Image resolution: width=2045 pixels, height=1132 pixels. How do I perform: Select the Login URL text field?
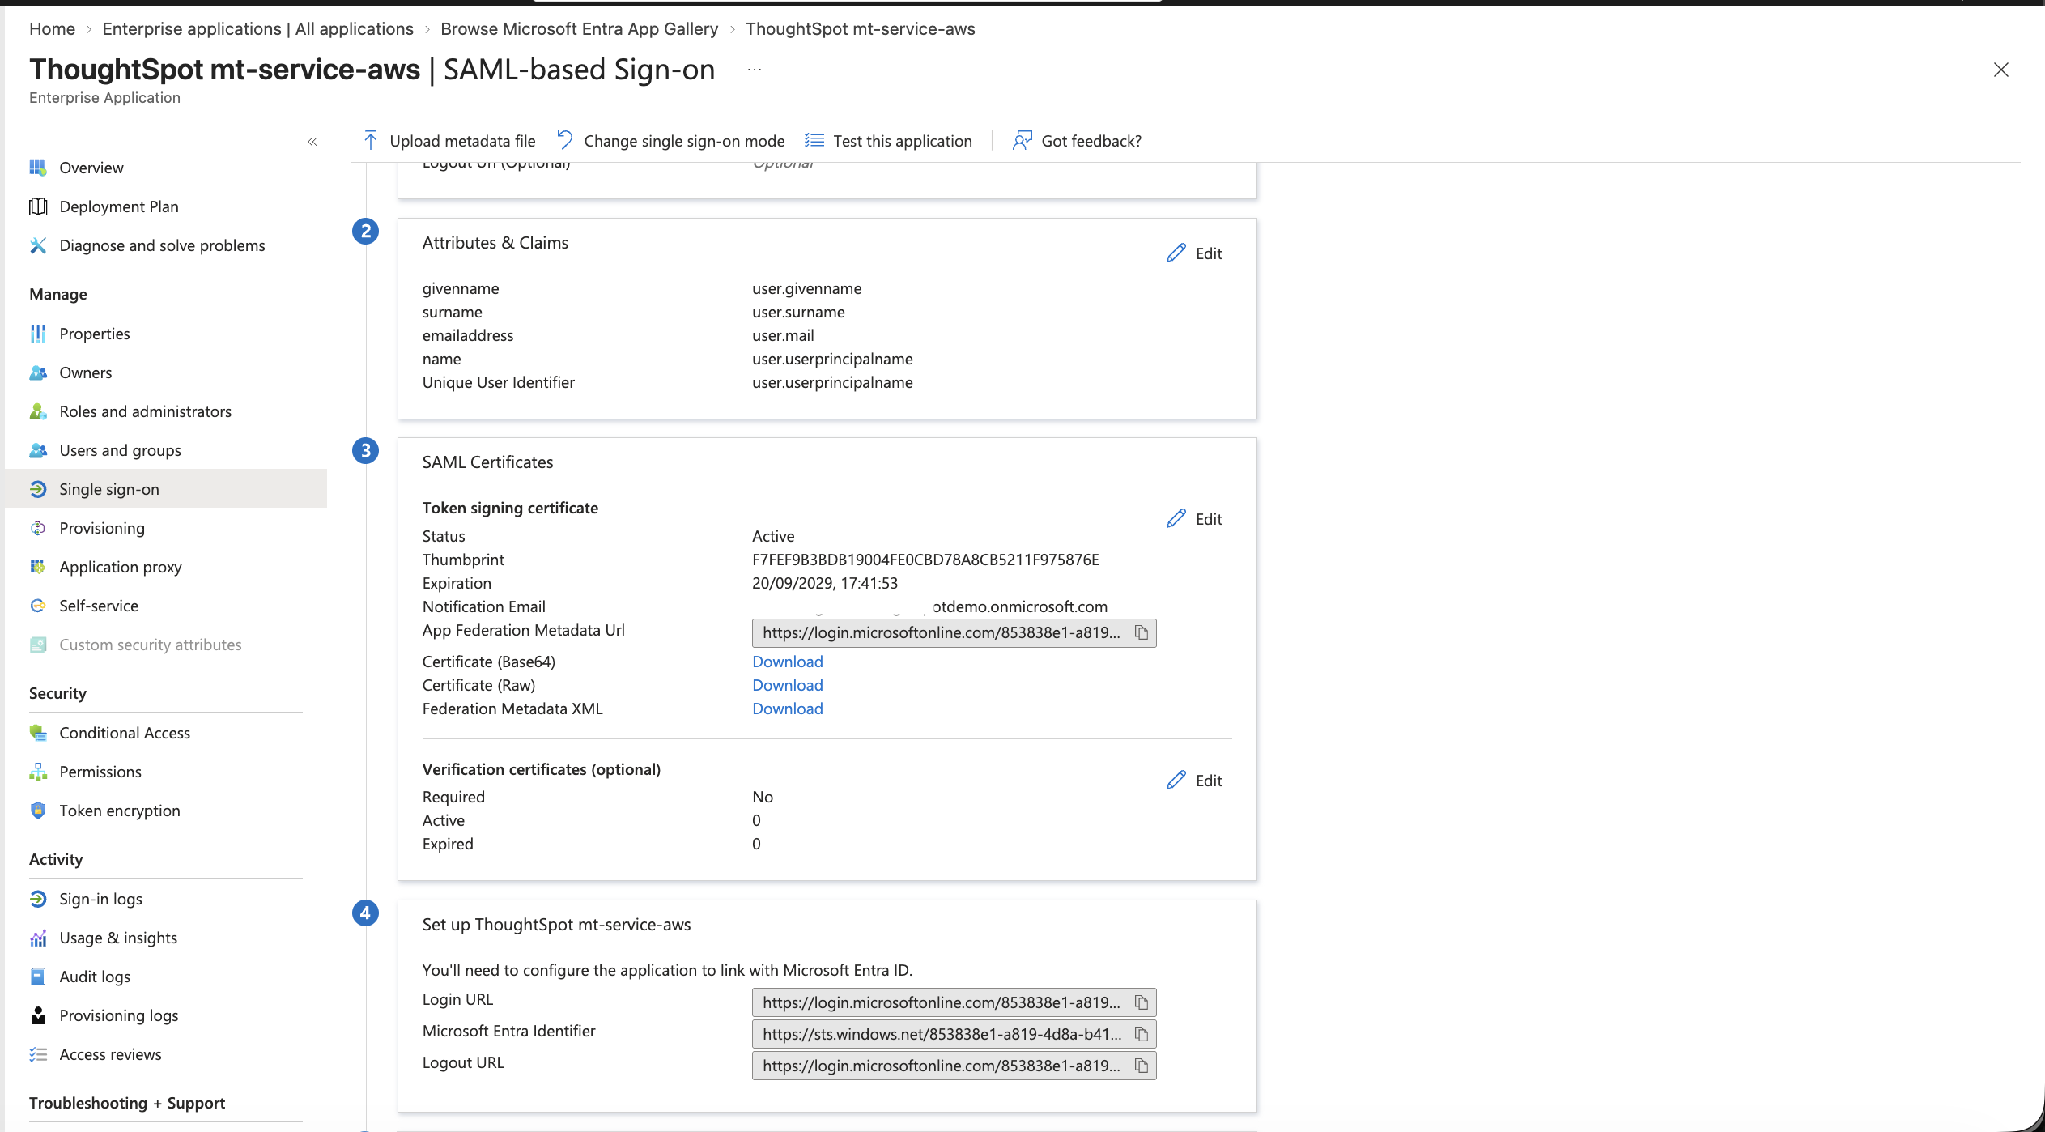point(954,1002)
